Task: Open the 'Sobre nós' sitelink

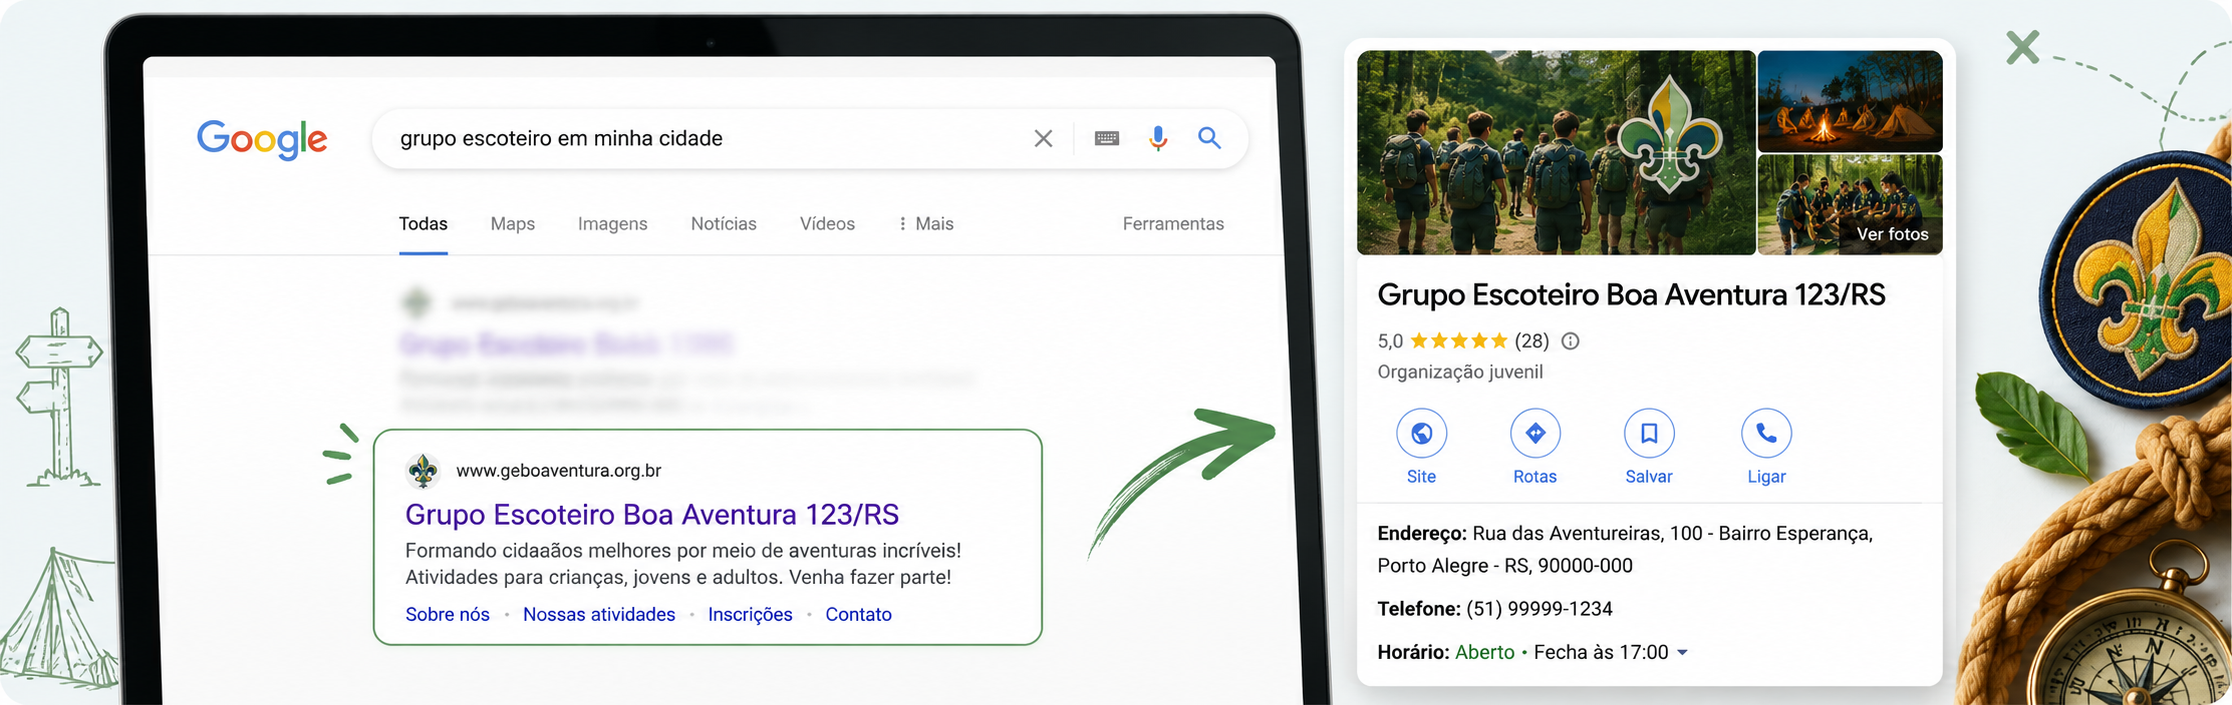Action: [447, 614]
